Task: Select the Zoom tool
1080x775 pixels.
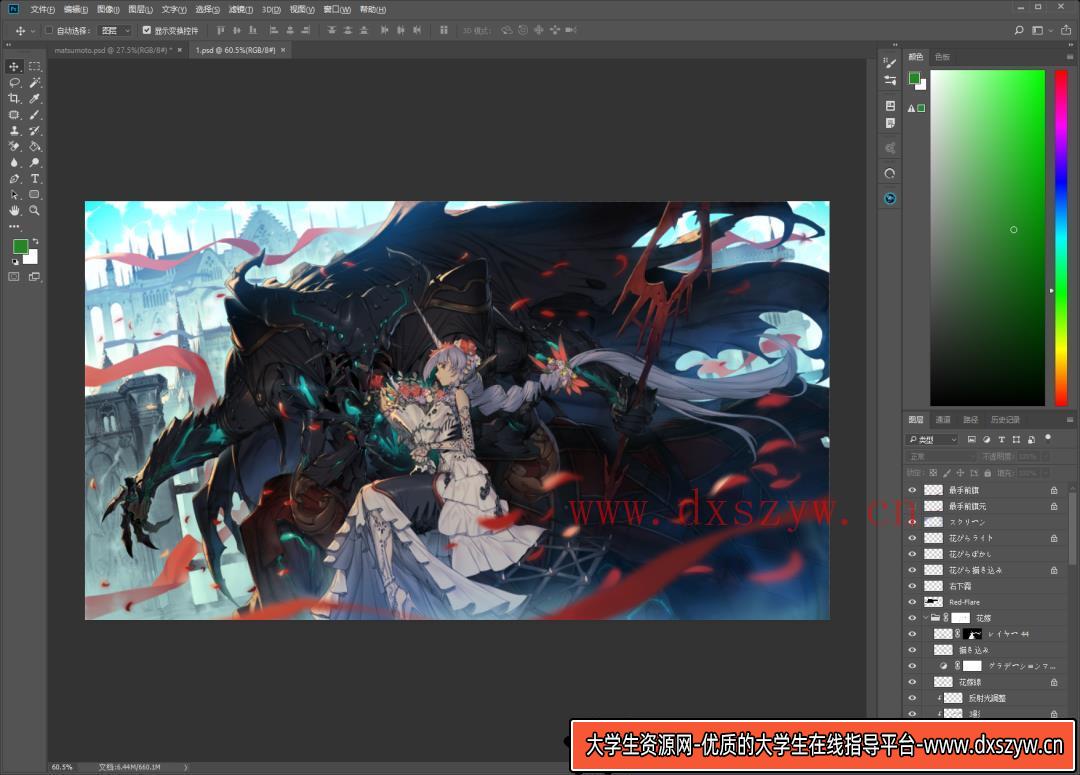Action: click(34, 211)
